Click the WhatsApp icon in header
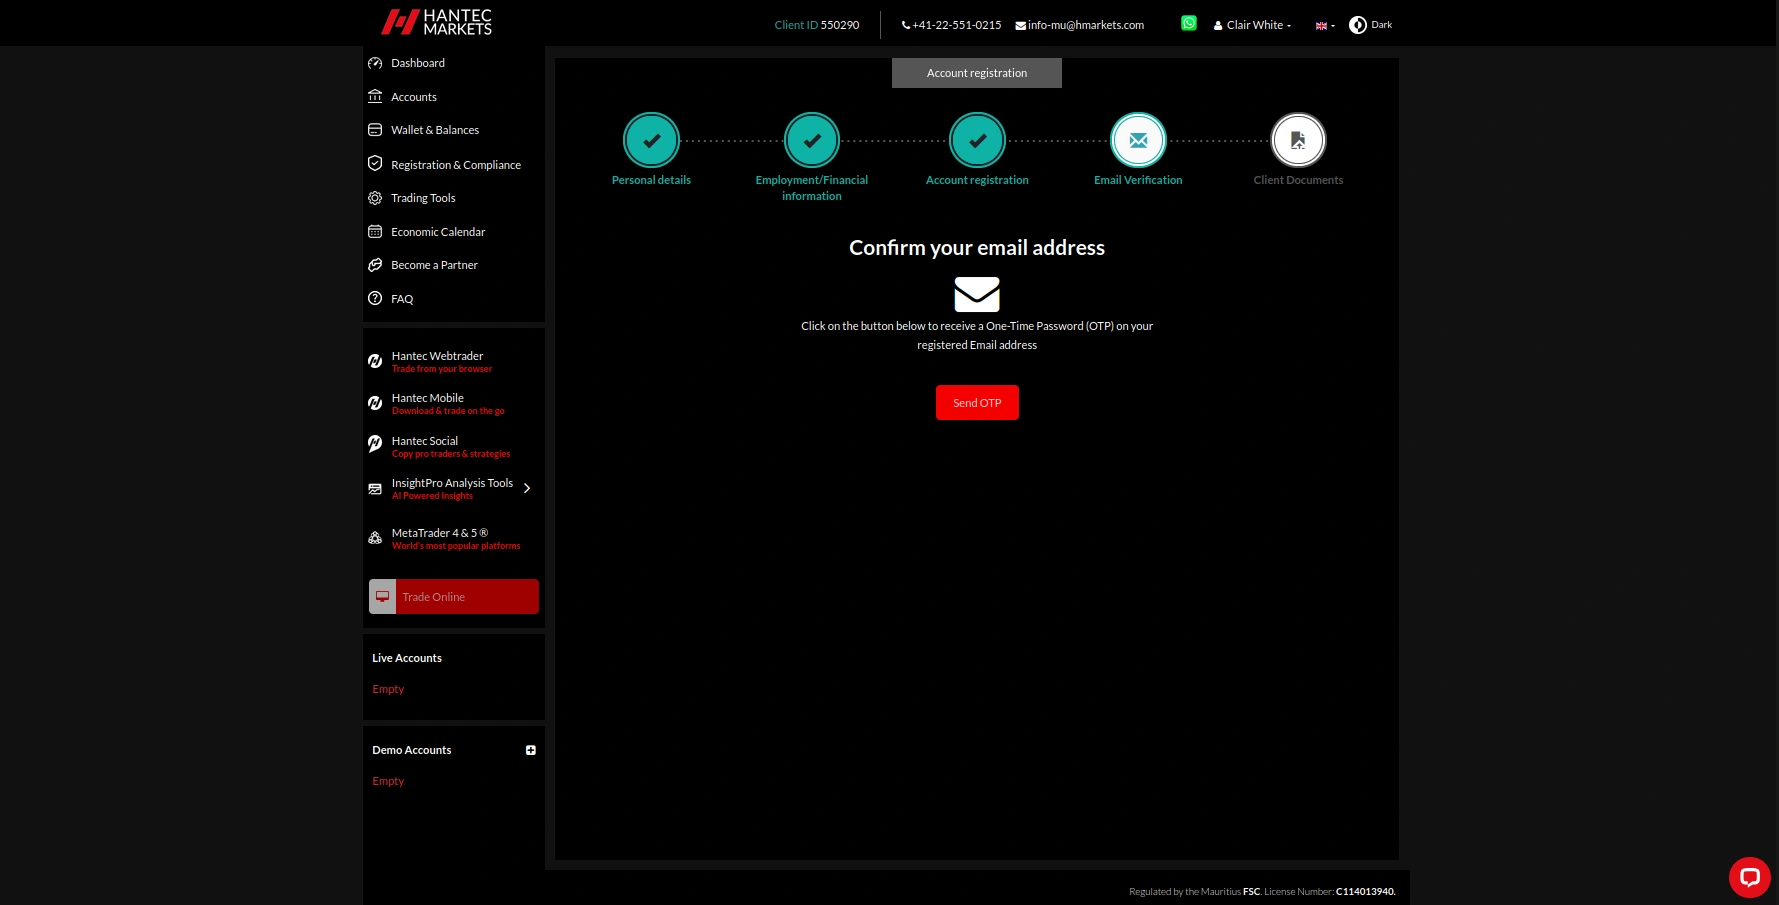This screenshot has width=1779, height=905. coord(1188,23)
